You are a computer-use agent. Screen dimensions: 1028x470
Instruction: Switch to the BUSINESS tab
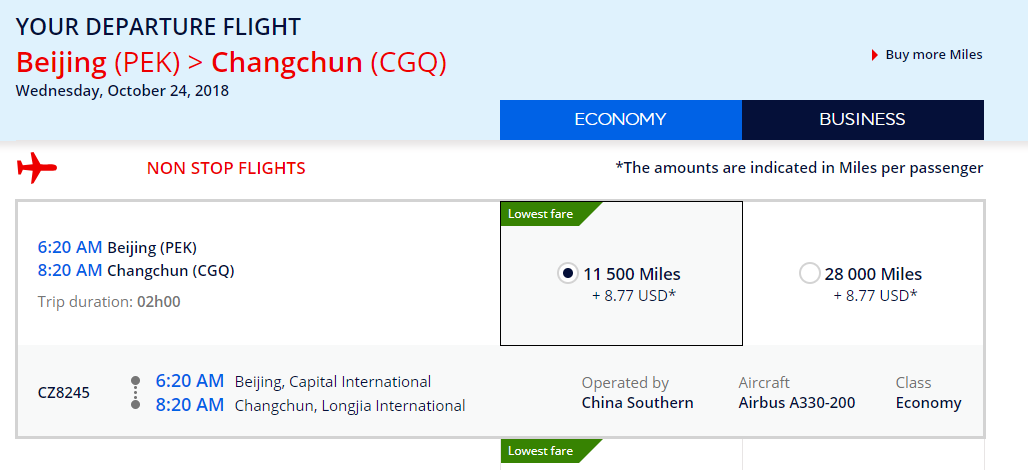863,119
